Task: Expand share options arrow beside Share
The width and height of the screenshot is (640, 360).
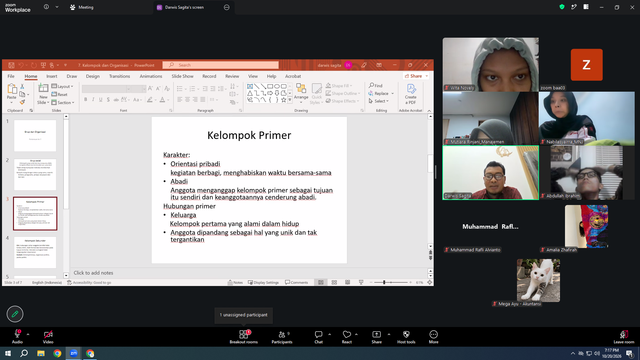Action: point(388,334)
